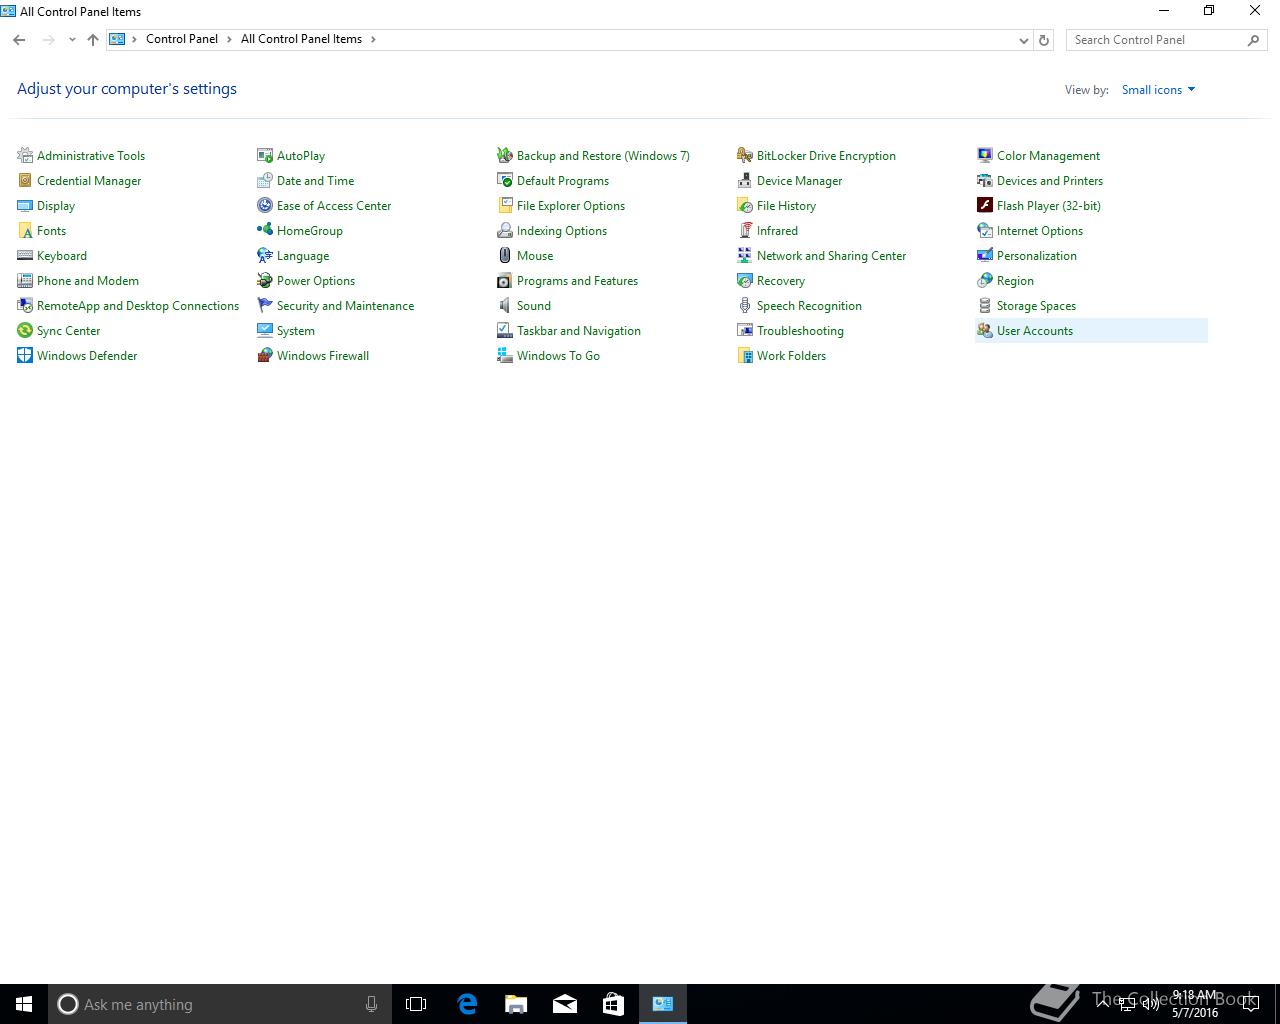
Task: Click the Sync Center icon
Action: [25, 330]
